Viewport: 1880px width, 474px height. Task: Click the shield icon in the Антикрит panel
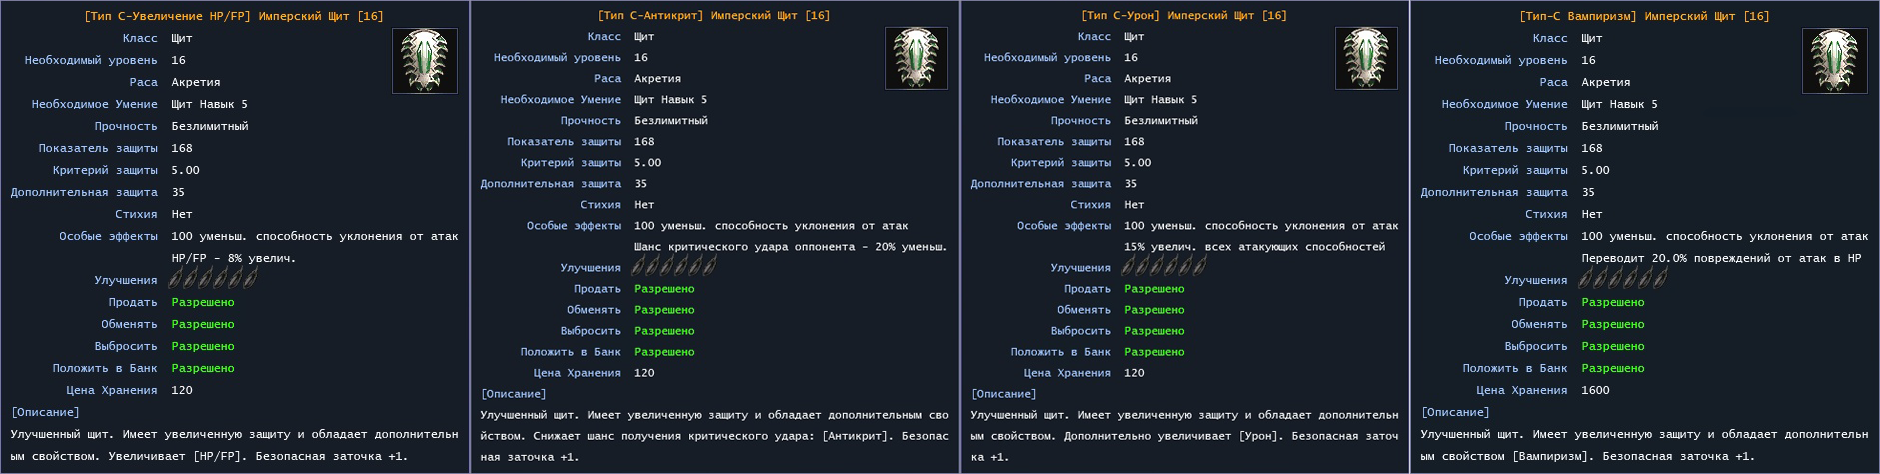pyautogui.click(x=917, y=58)
